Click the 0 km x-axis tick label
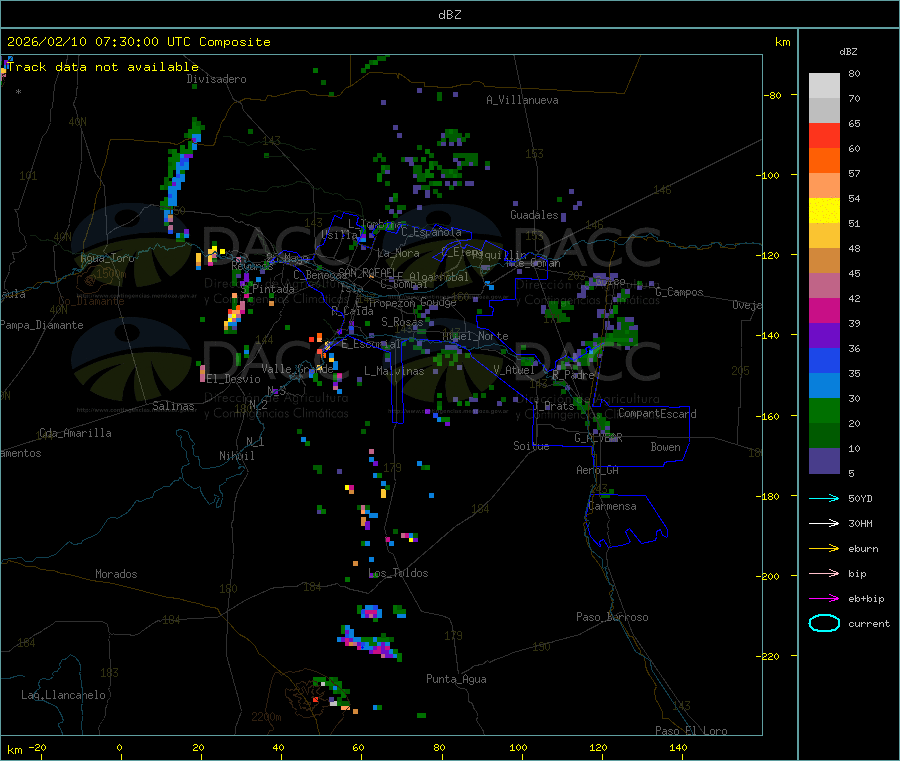Image resolution: width=900 pixels, height=761 pixels. pyautogui.click(x=119, y=747)
